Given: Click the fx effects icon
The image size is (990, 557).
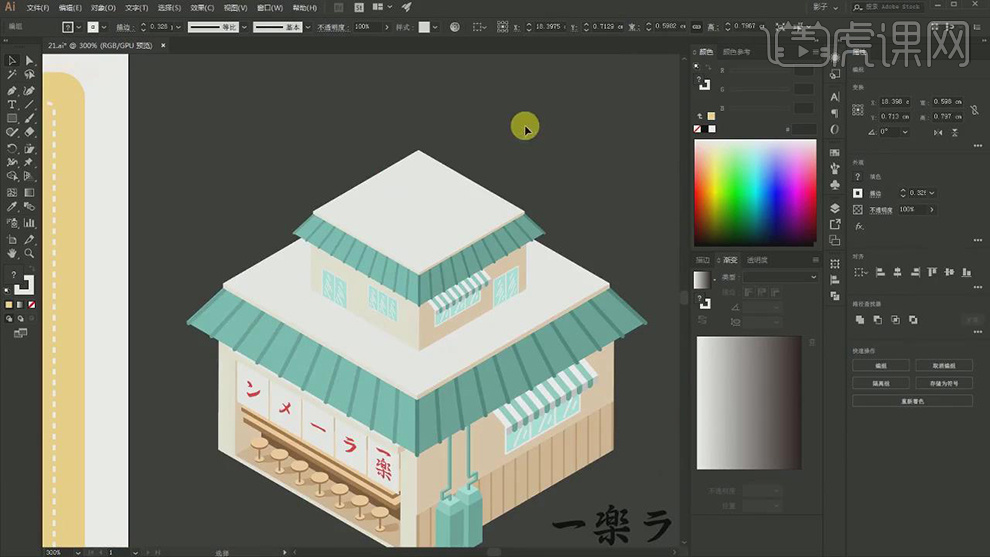Looking at the screenshot, I should coord(858,226).
